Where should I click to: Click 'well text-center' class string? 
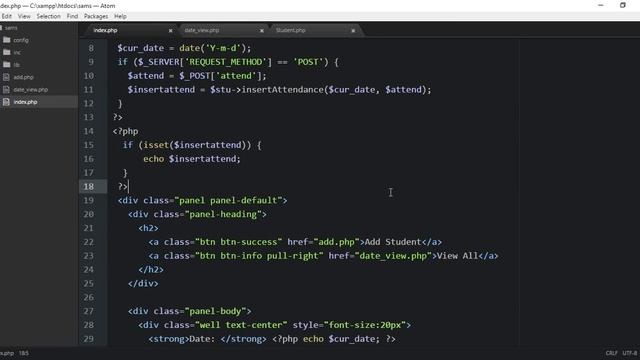click(241, 325)
